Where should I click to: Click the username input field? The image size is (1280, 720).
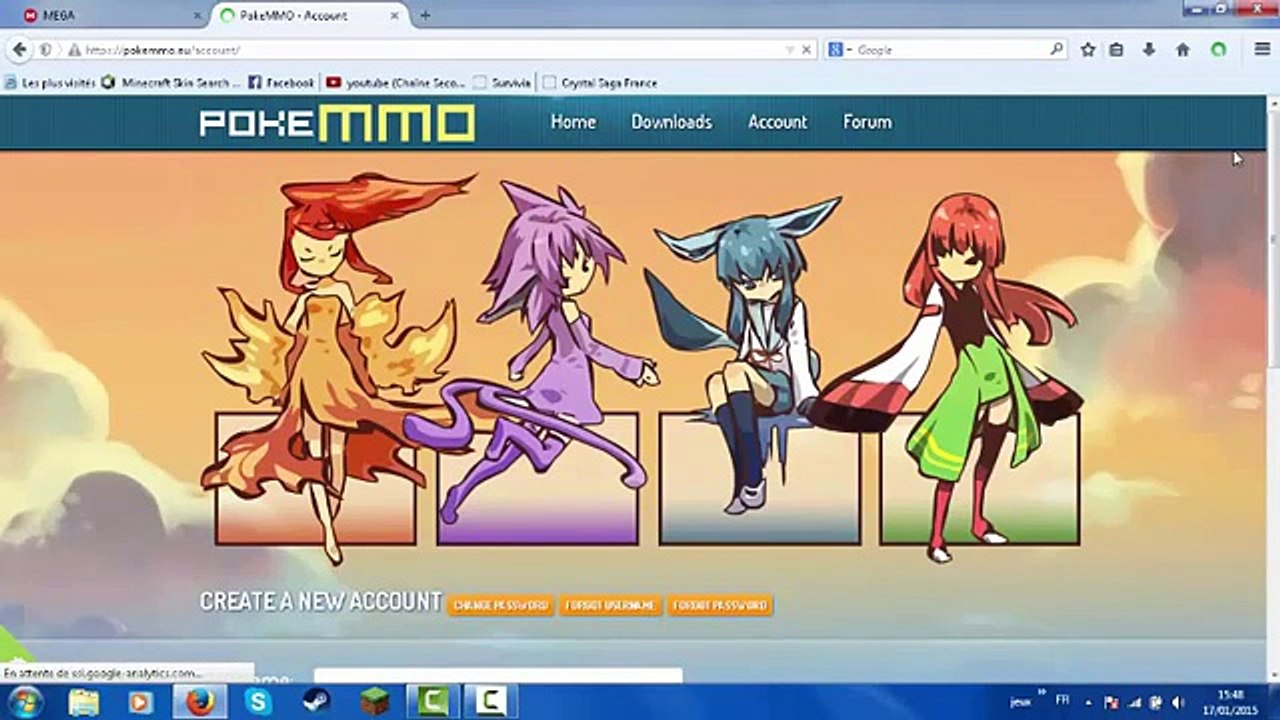(498, 677)
